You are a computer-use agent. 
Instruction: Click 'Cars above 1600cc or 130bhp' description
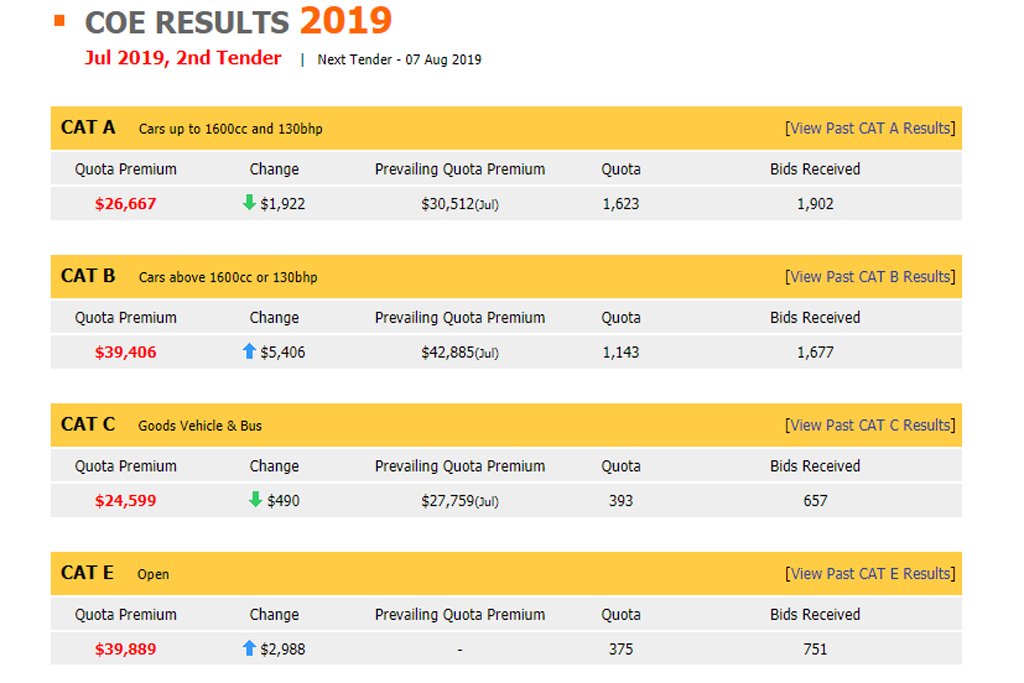[228, 277]
